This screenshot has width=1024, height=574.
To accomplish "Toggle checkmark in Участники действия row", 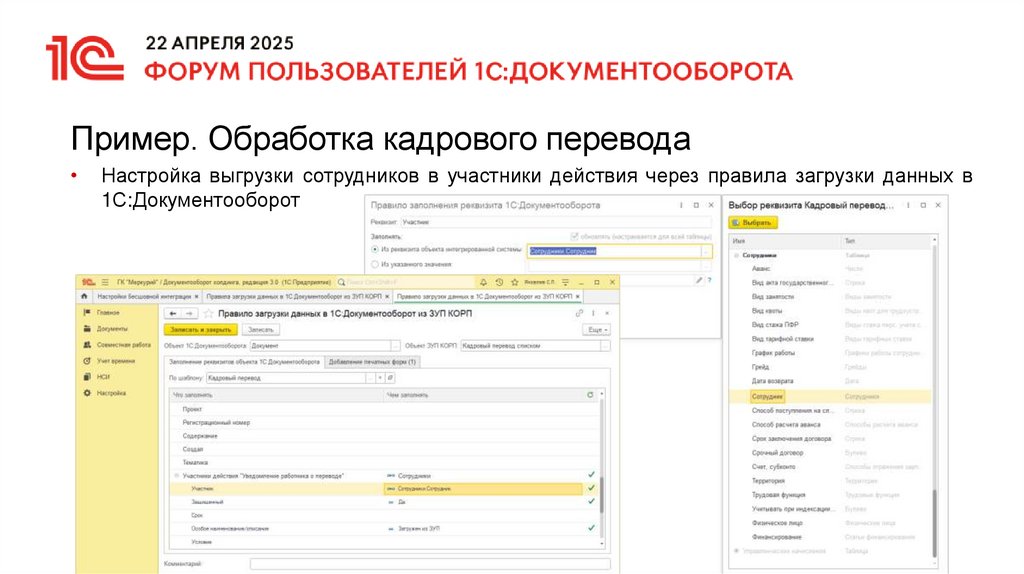I will point(591,475).
